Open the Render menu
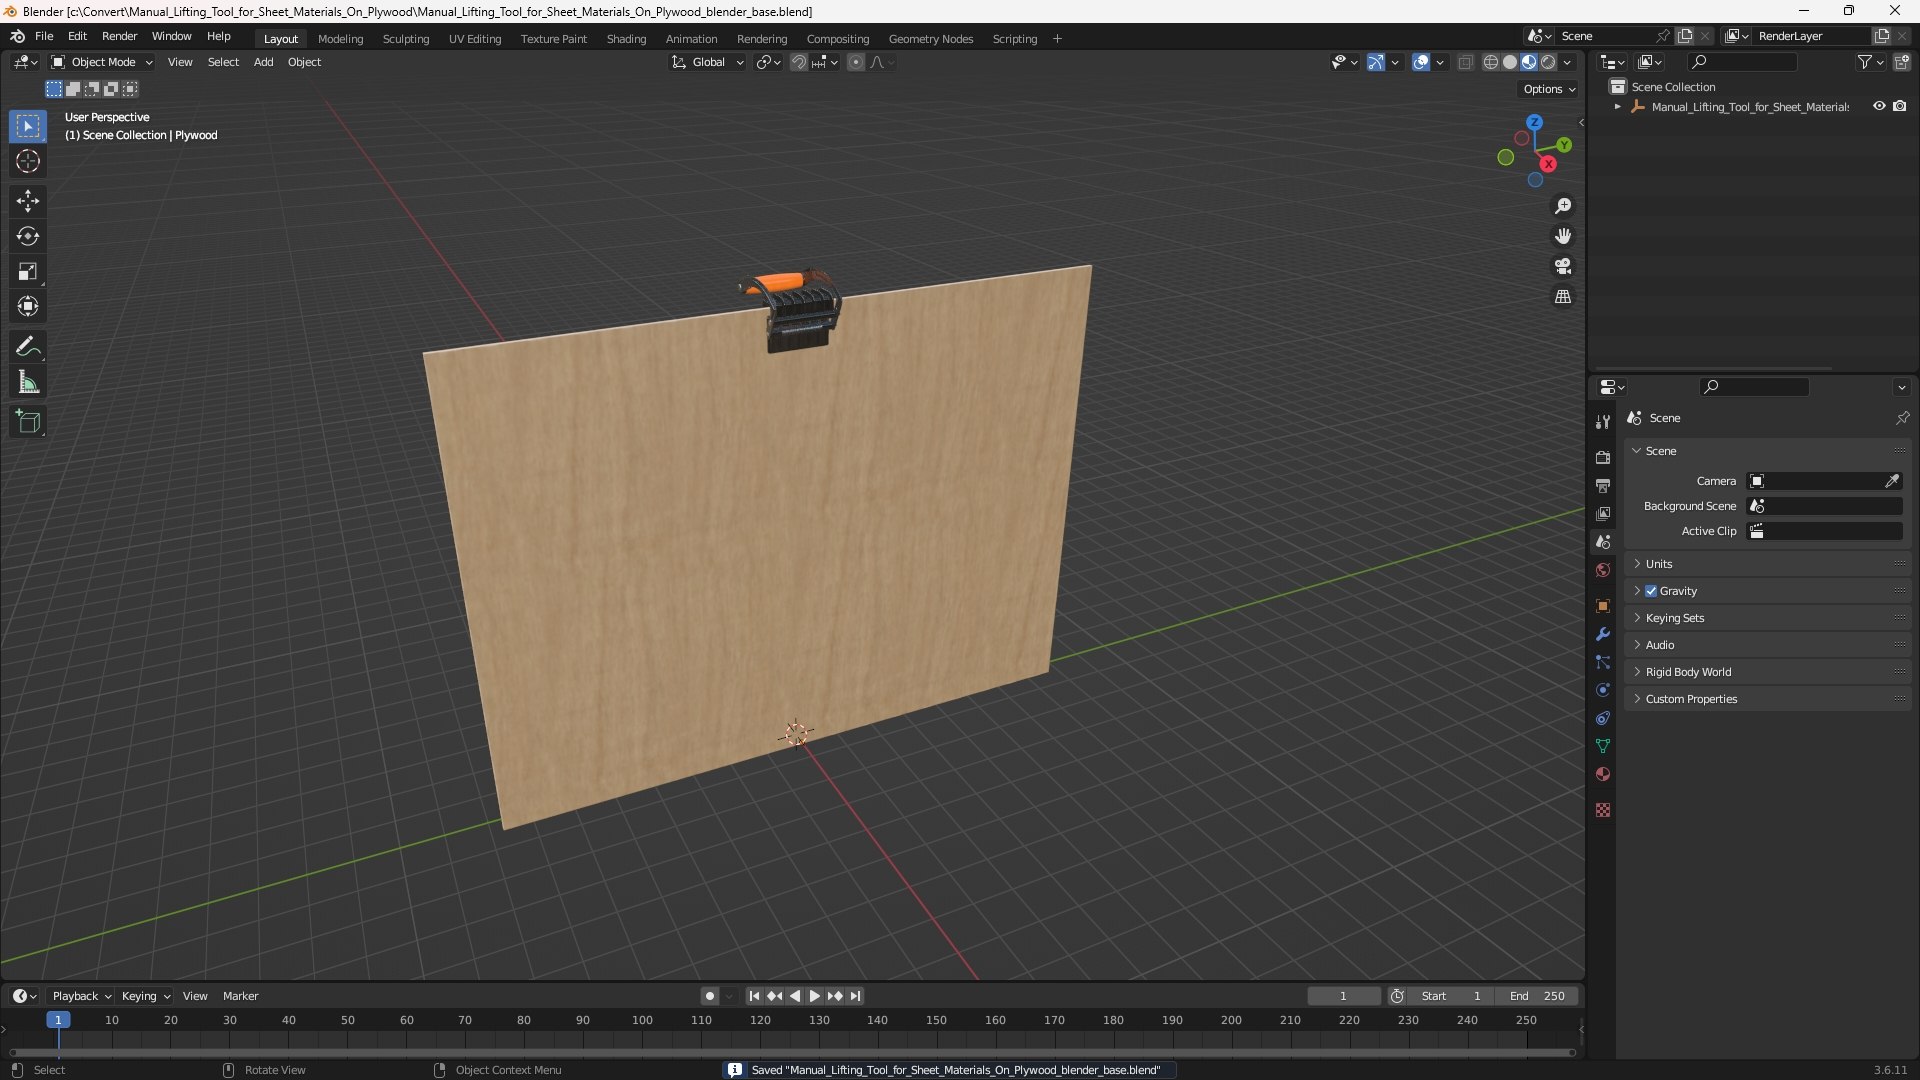Viewport: 1920px width, 1080px height. tap(119, 36)
